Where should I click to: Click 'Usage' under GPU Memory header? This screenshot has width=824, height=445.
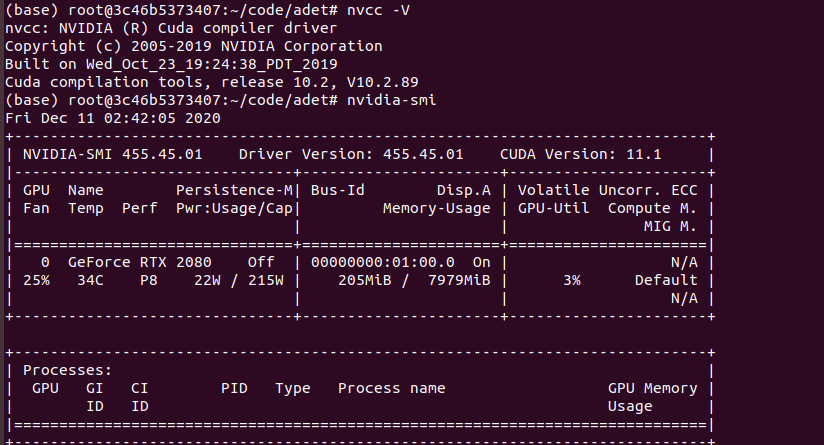(630, 407)
